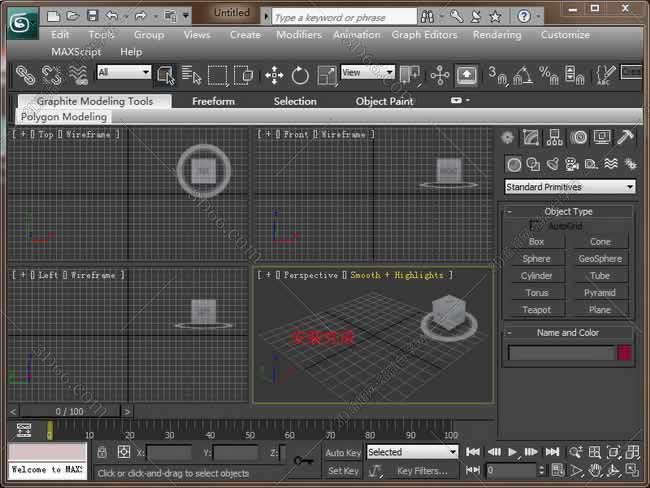Viewport: 650px width, 488px height.
Task: Select the Bind to Space Warp tool
Action: pyautogui.click(x=78, y=75)
